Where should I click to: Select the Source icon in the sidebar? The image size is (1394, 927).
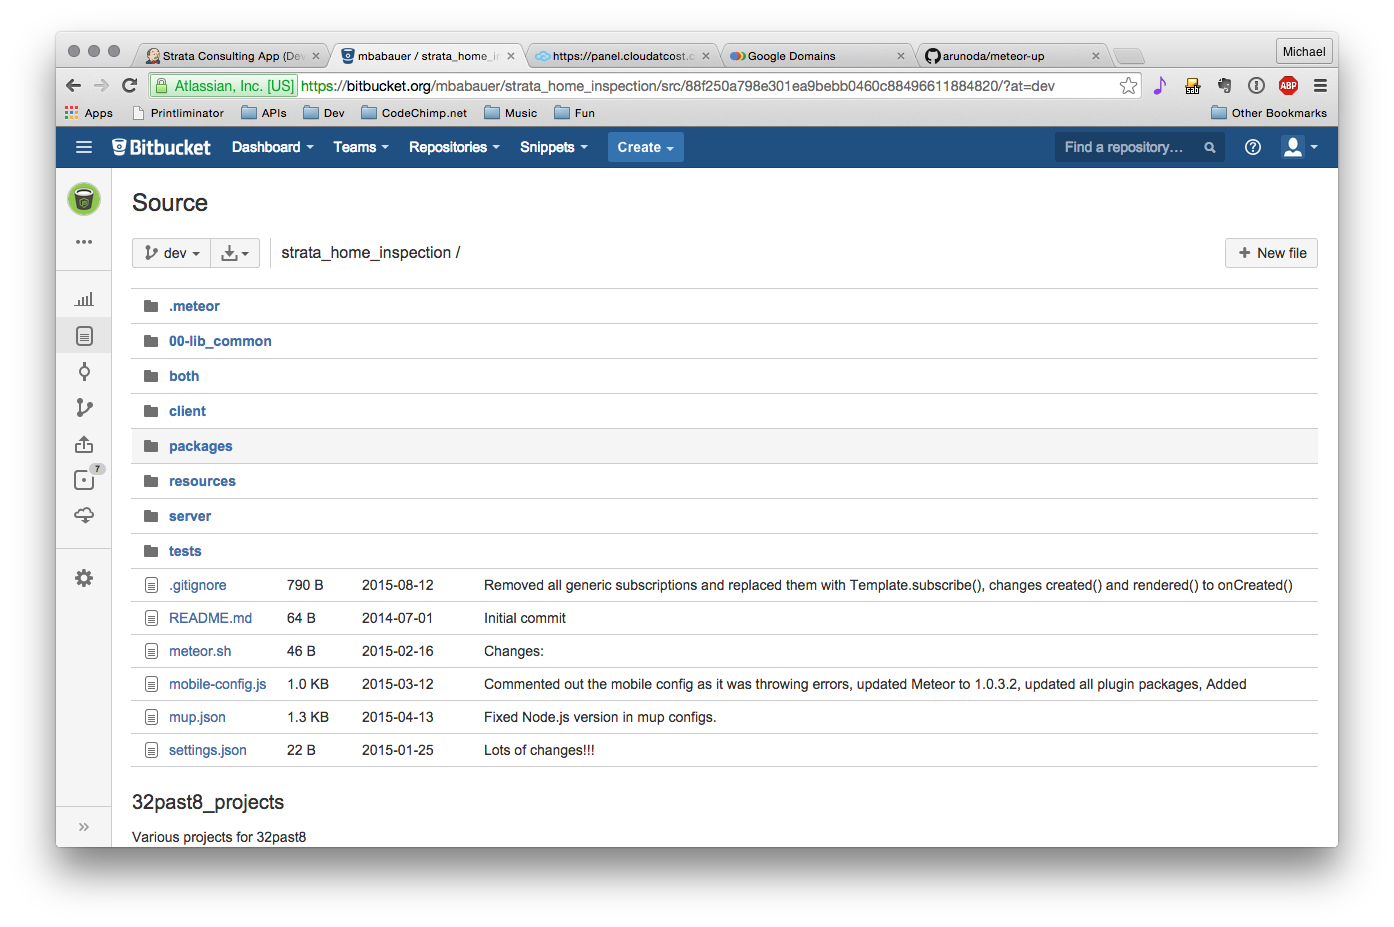(x=84, y=336)
